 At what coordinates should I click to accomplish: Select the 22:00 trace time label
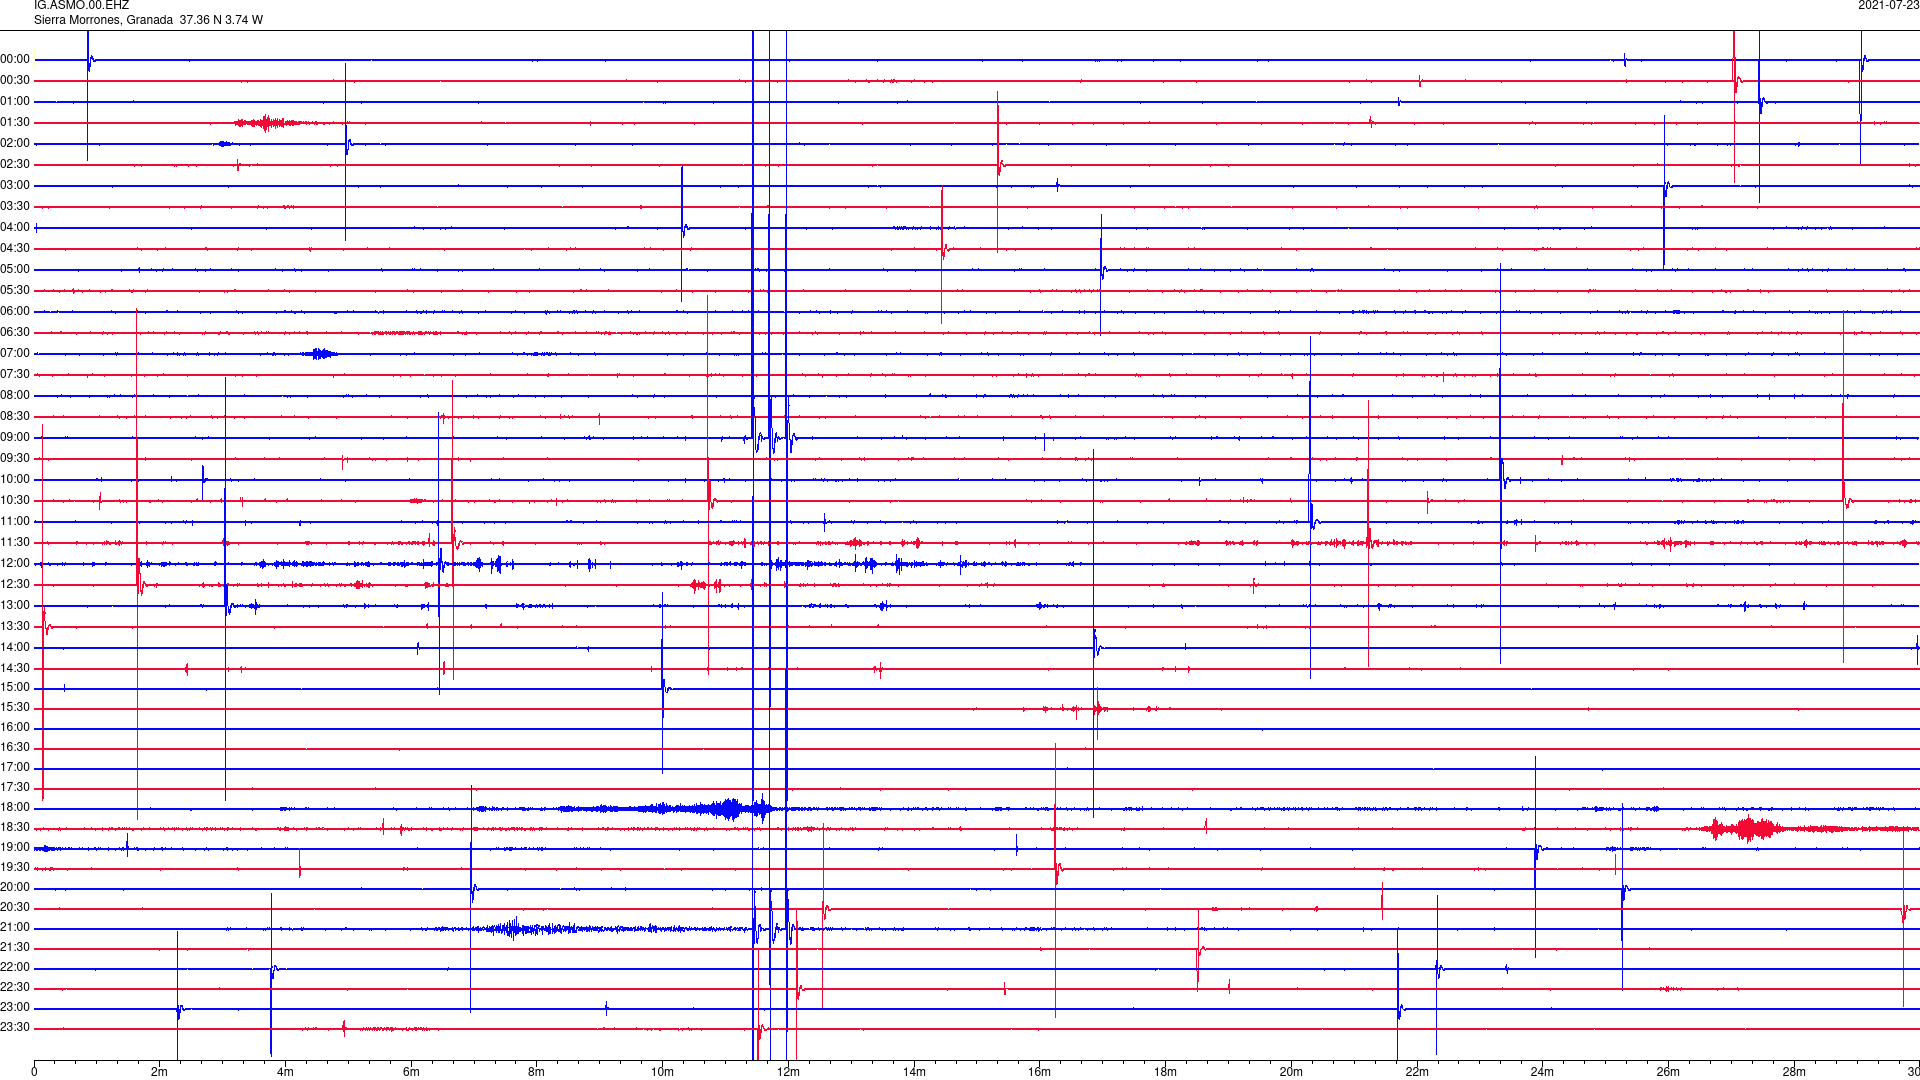pyautogui.click(x=15, y=968)
